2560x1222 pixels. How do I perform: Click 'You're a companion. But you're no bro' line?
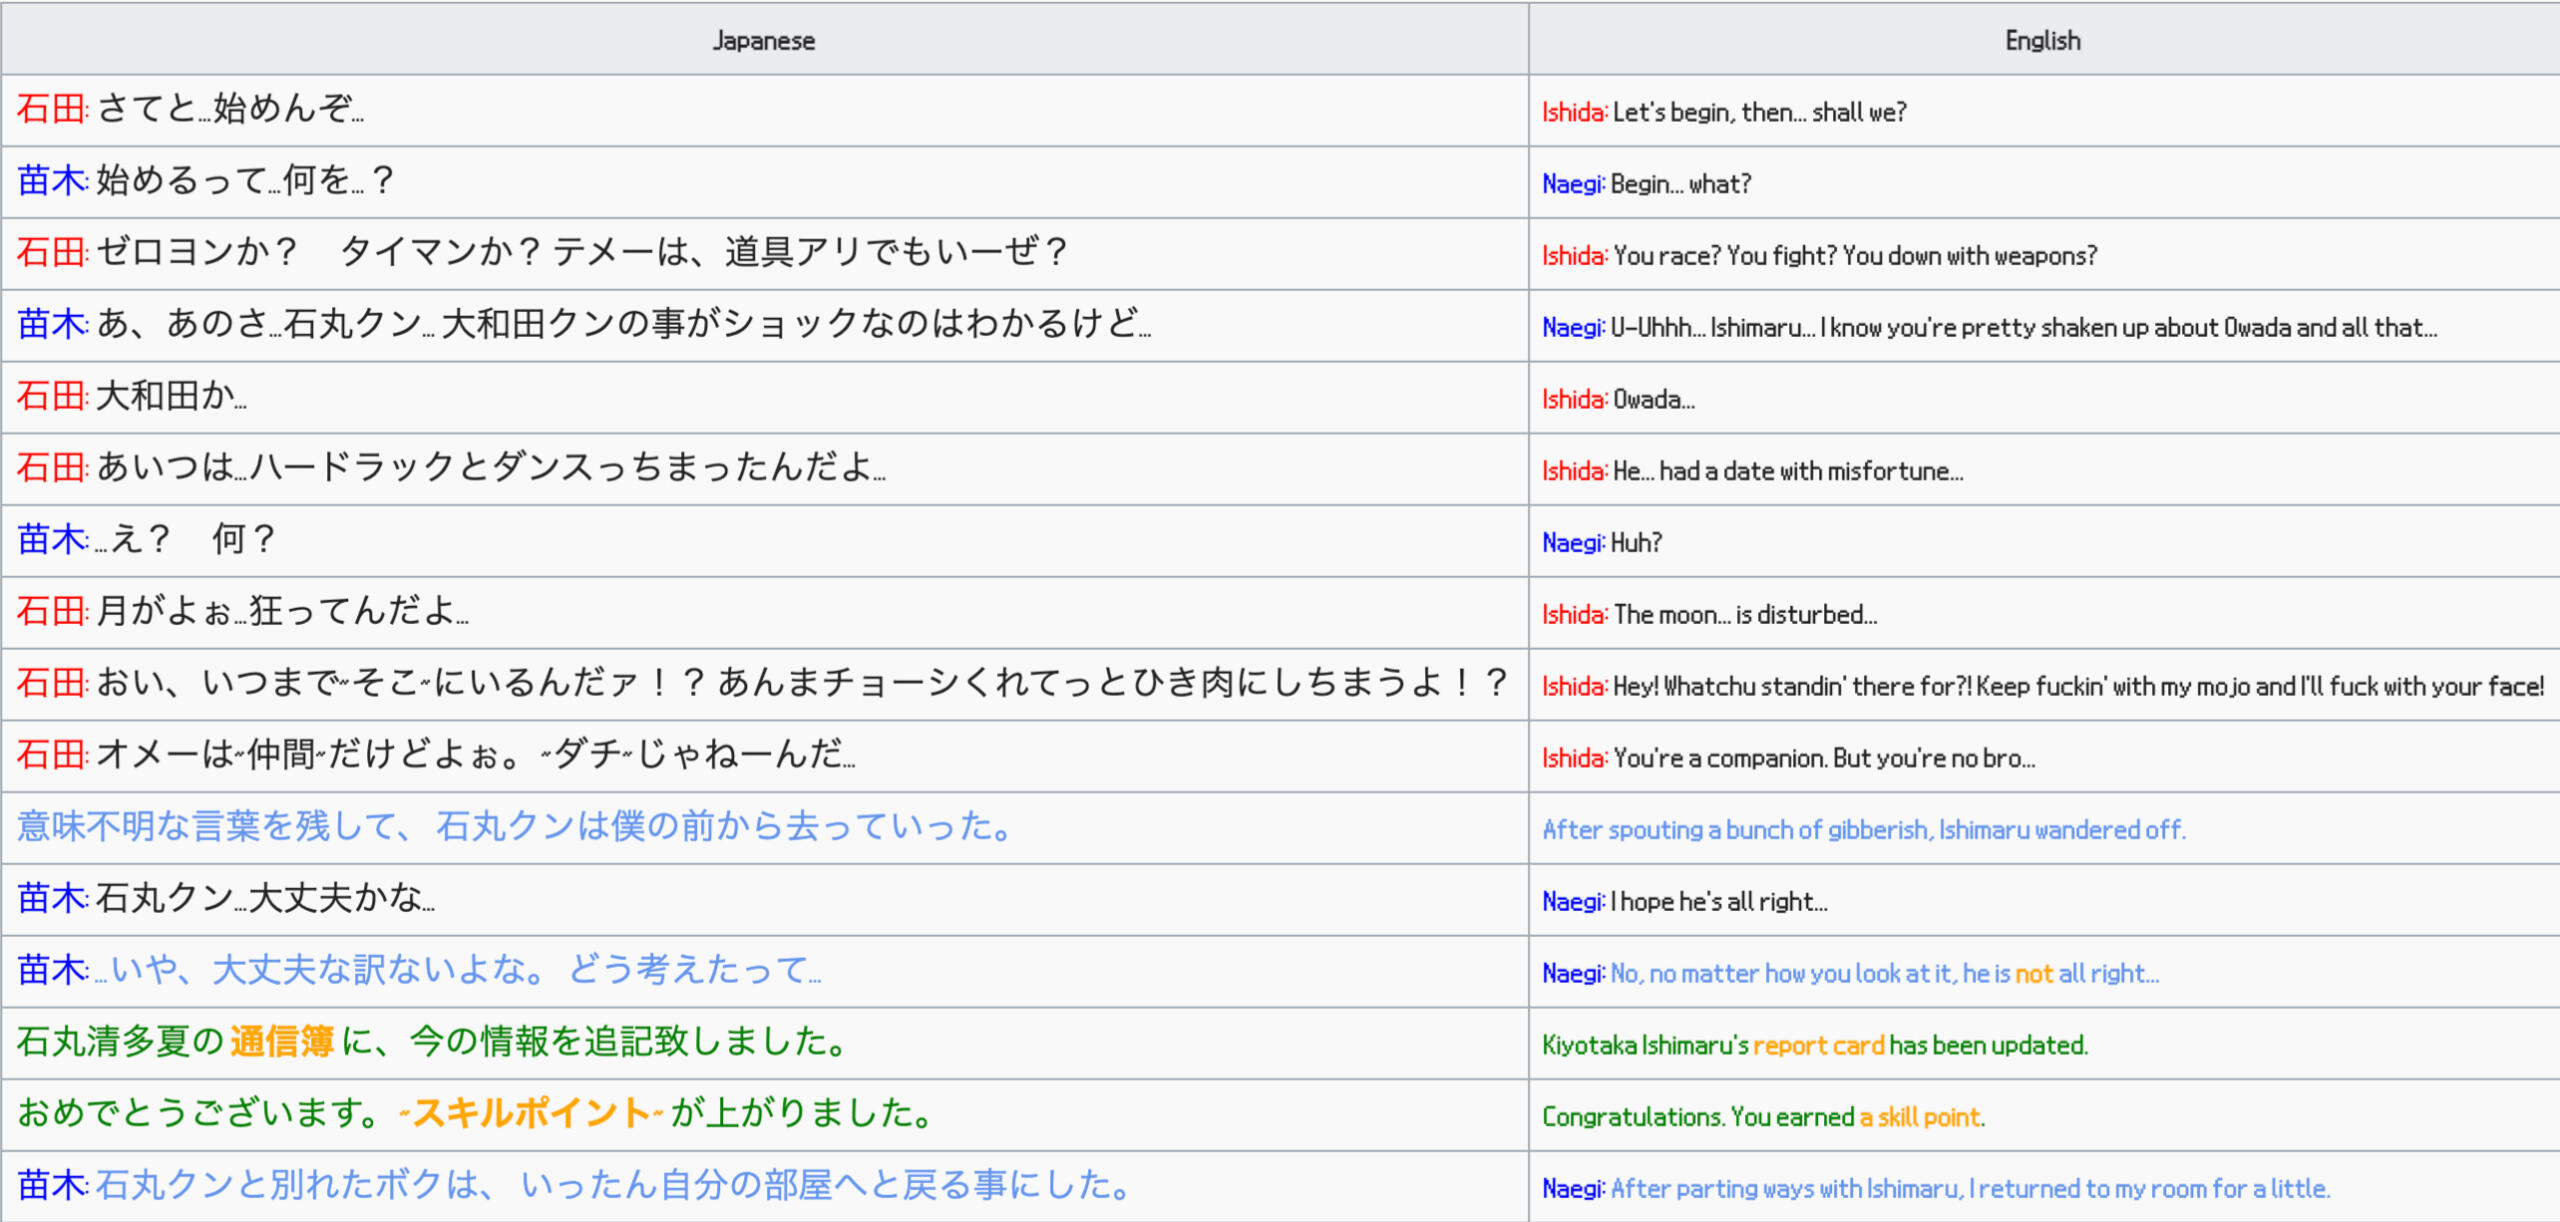point(1823,758)
